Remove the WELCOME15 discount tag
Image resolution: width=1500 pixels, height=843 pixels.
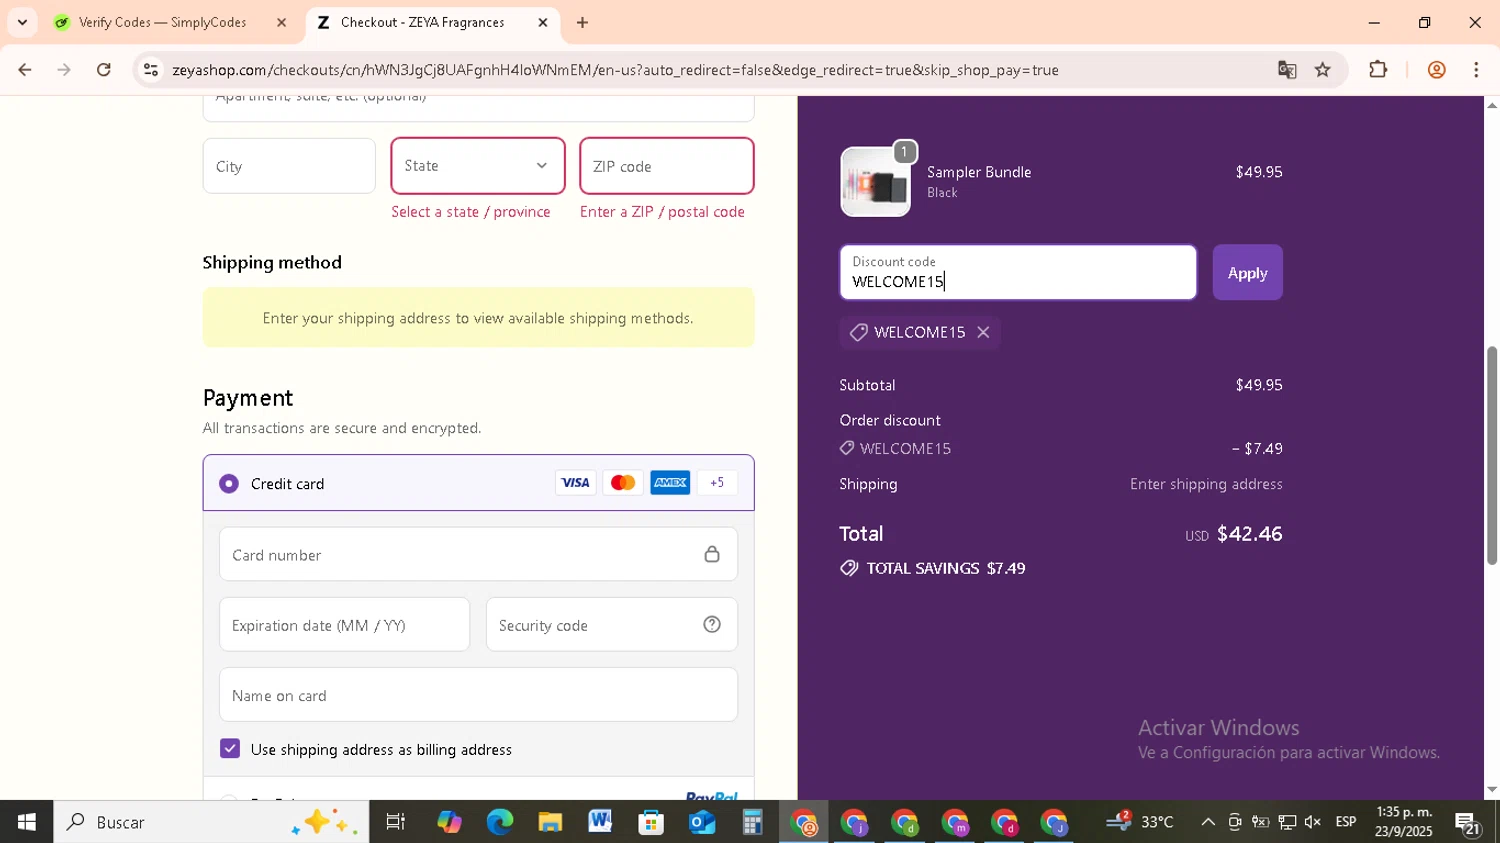983,332
